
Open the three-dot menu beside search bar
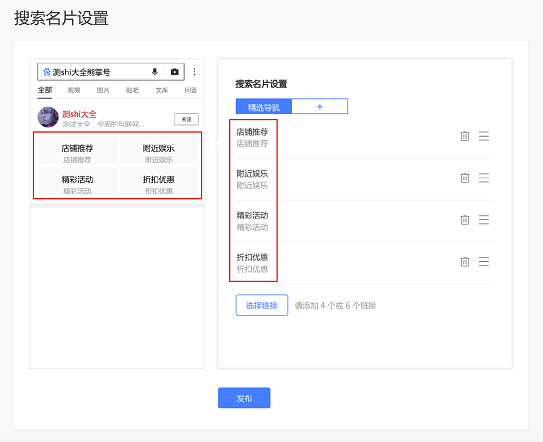pos(194,72)
